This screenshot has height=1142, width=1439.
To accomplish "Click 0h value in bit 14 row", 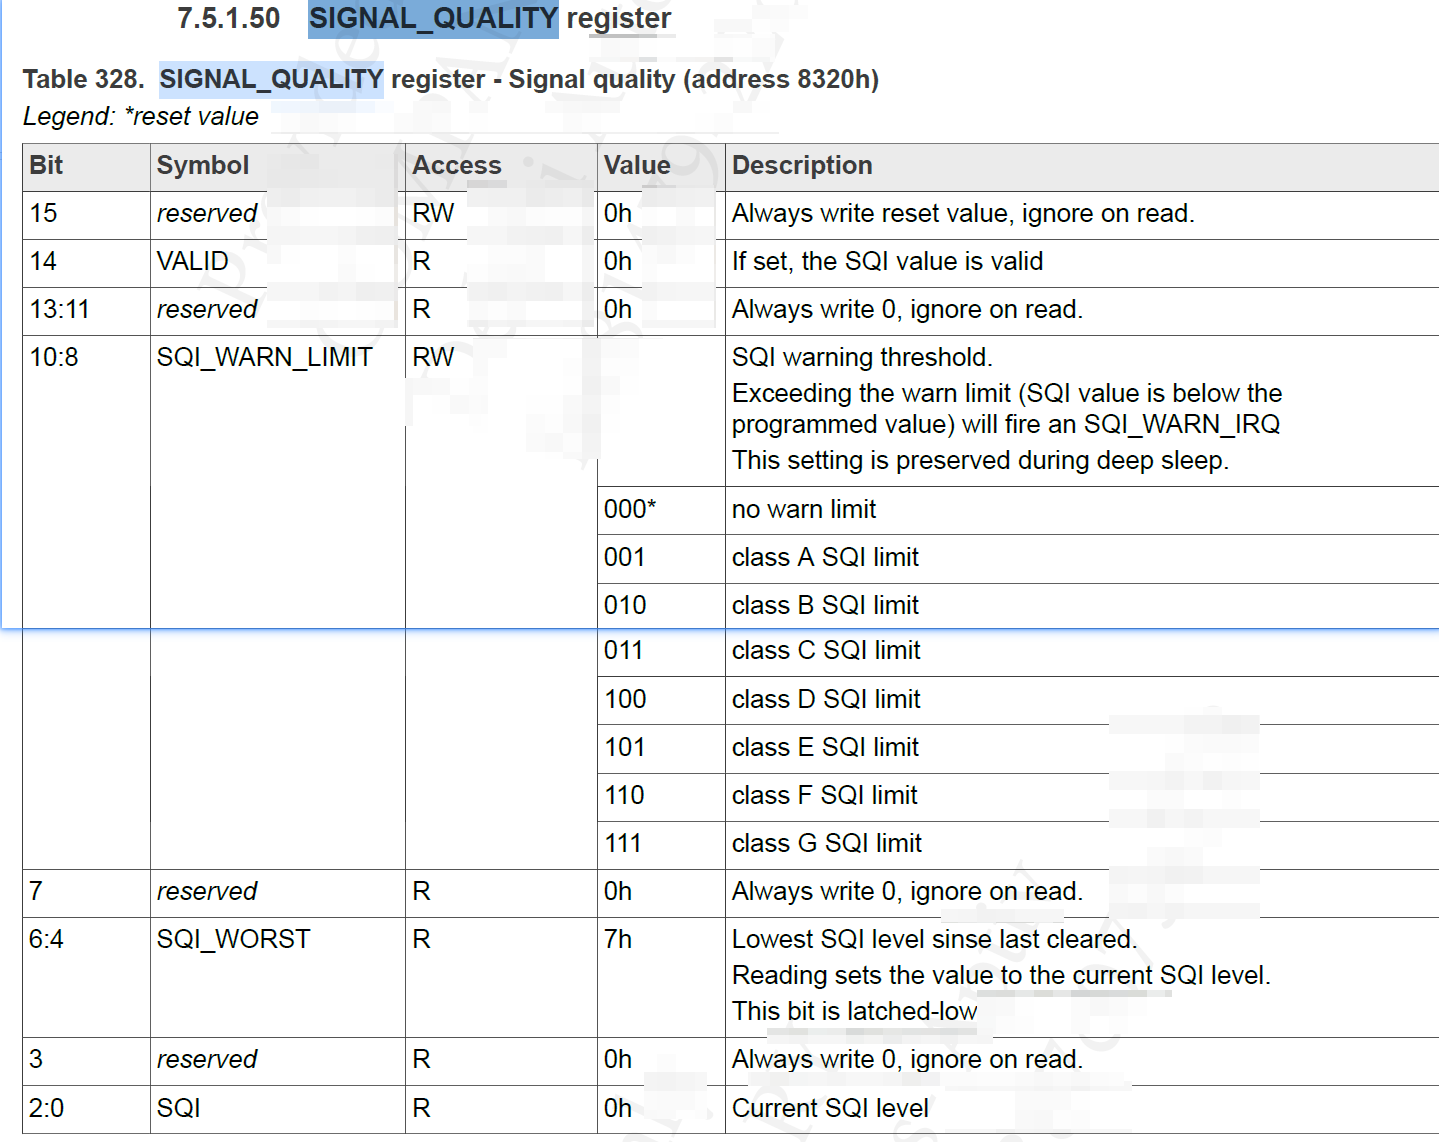I will [618, 261].
